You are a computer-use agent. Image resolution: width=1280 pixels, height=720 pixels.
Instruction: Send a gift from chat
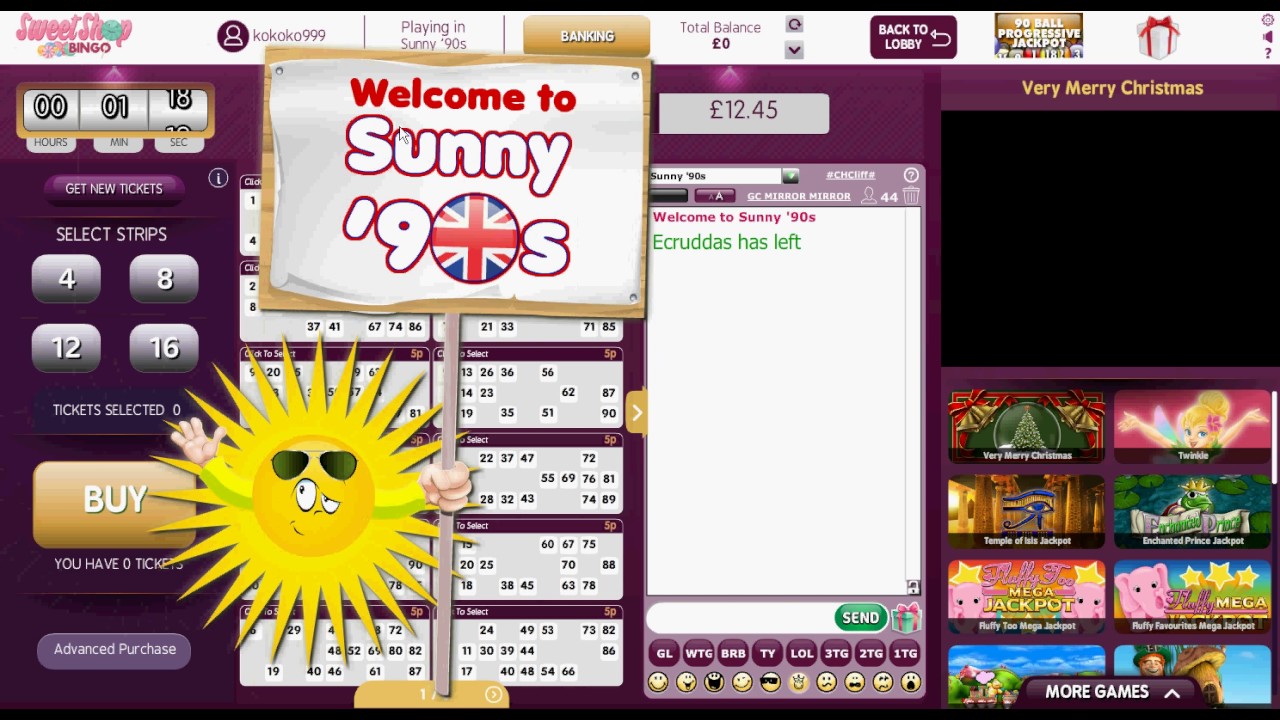(905, 618)
